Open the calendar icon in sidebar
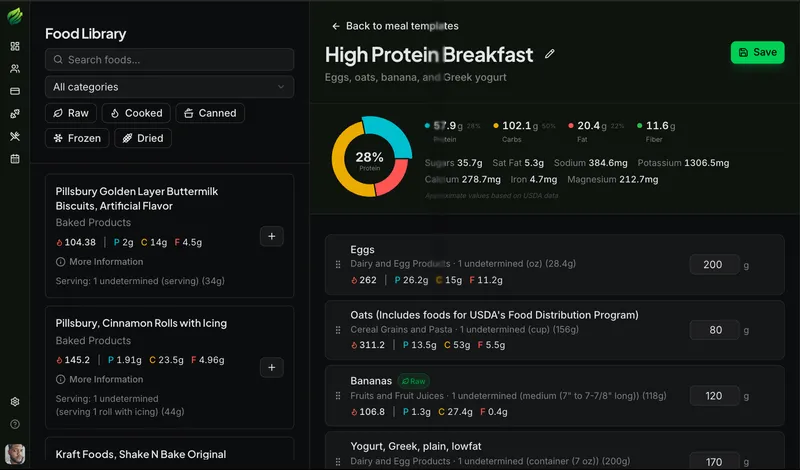Image resolution: width=800 pixels, height=470 pixels. tap(15, 159)
